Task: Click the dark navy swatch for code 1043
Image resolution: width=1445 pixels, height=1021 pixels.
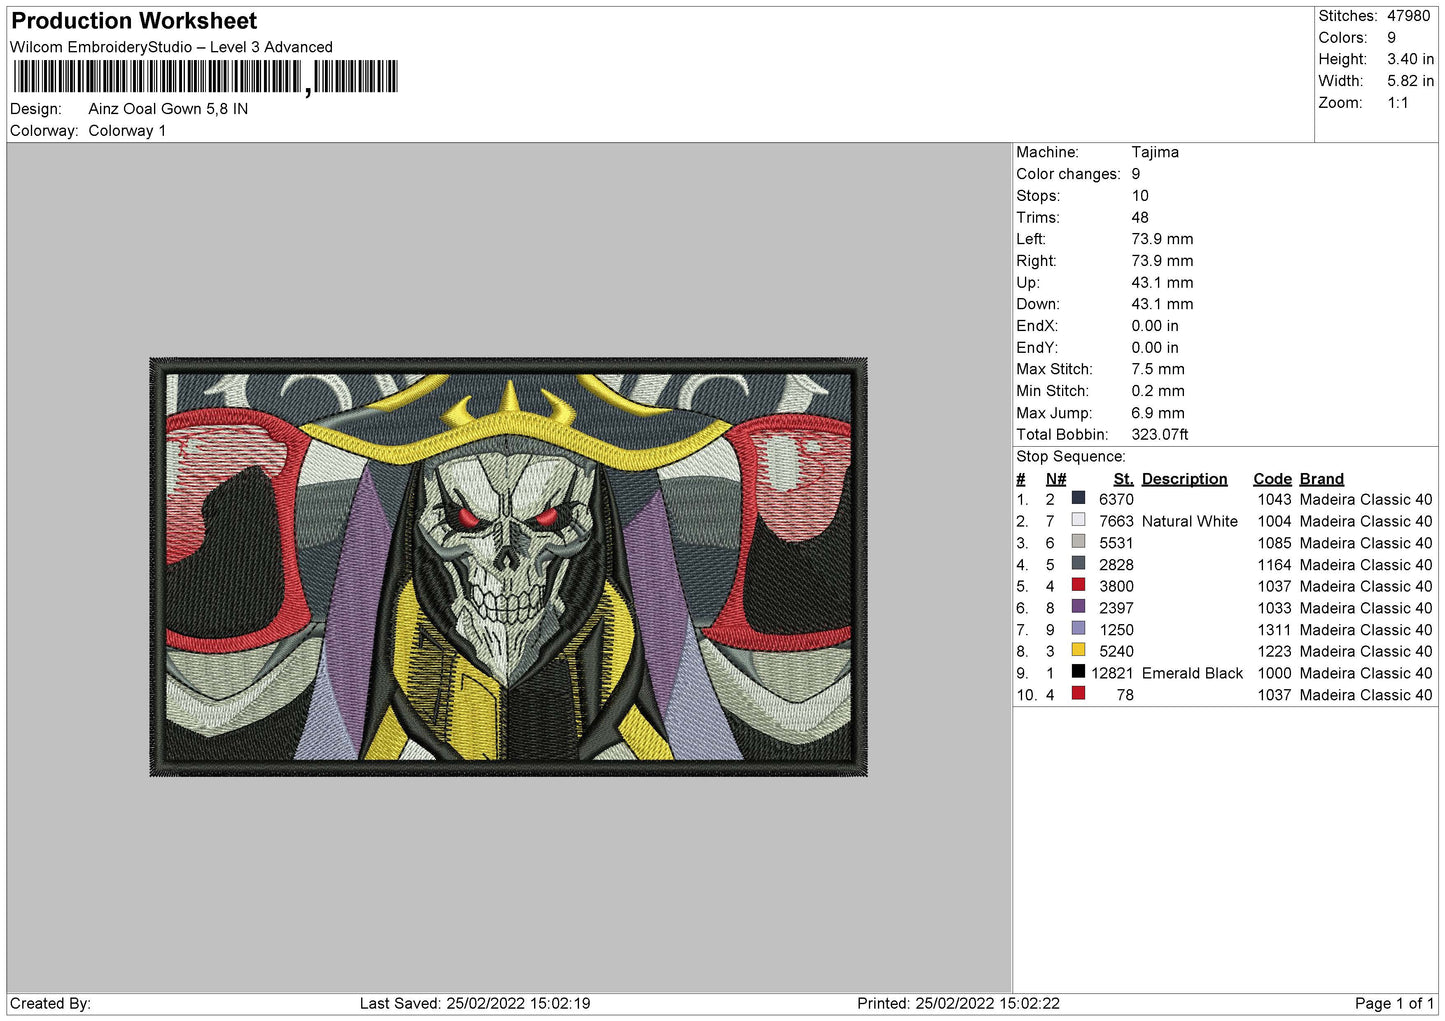Action: point(1078,498)
